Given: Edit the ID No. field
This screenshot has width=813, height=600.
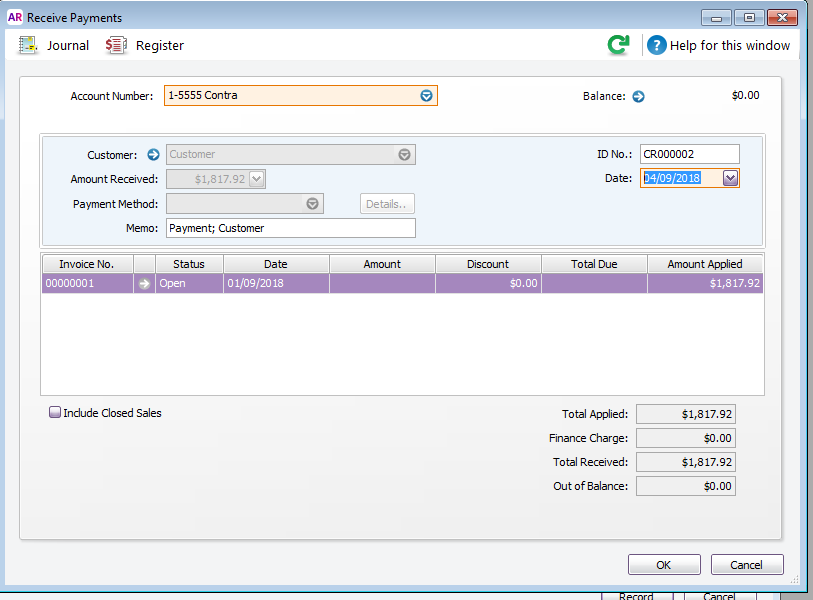Looking at the screenshot, I should coord(689,154).
